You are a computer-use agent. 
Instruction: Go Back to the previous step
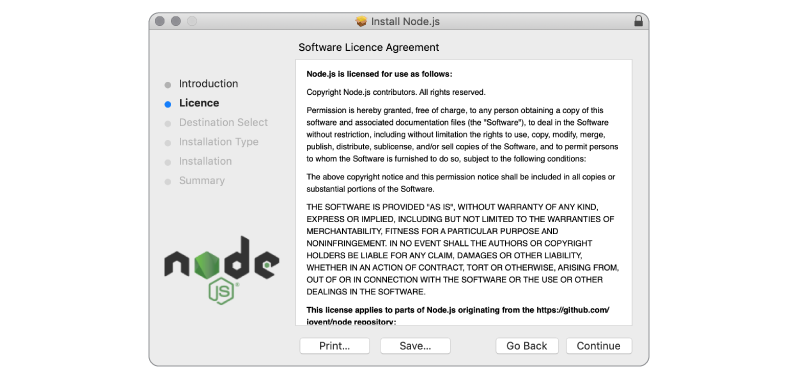(x=527, y=346)
